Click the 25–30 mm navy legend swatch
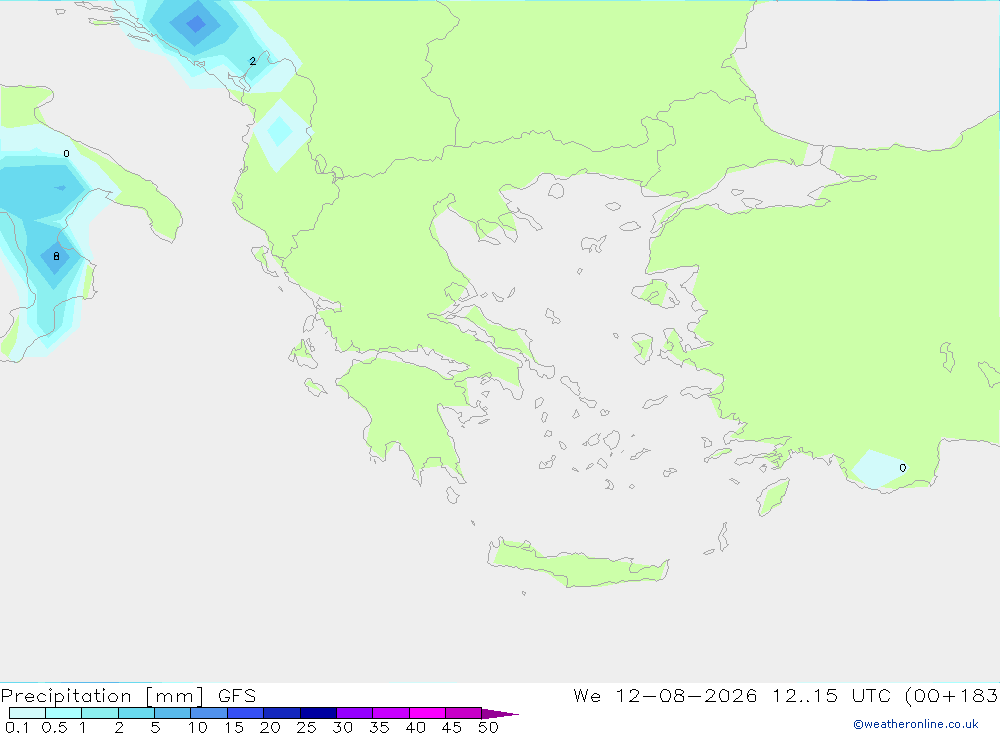 [318, 713]
